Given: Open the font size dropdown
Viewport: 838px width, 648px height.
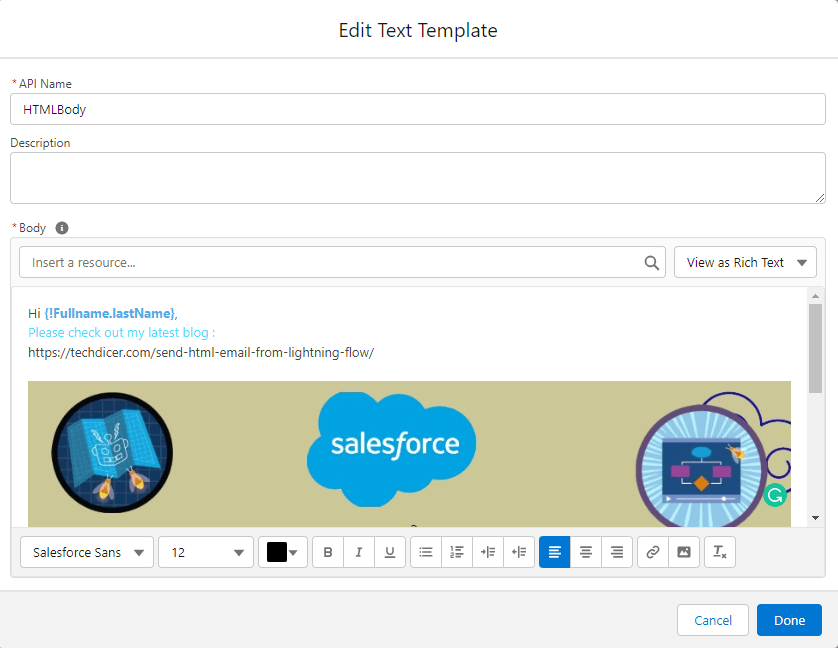Looking at the screenshot, I should pyautogui.click(x=205, y=551).
